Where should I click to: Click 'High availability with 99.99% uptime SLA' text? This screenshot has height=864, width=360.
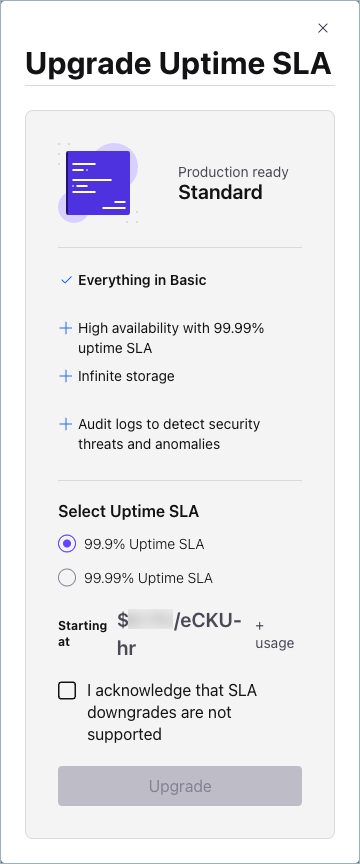click(x=171, y=338)
